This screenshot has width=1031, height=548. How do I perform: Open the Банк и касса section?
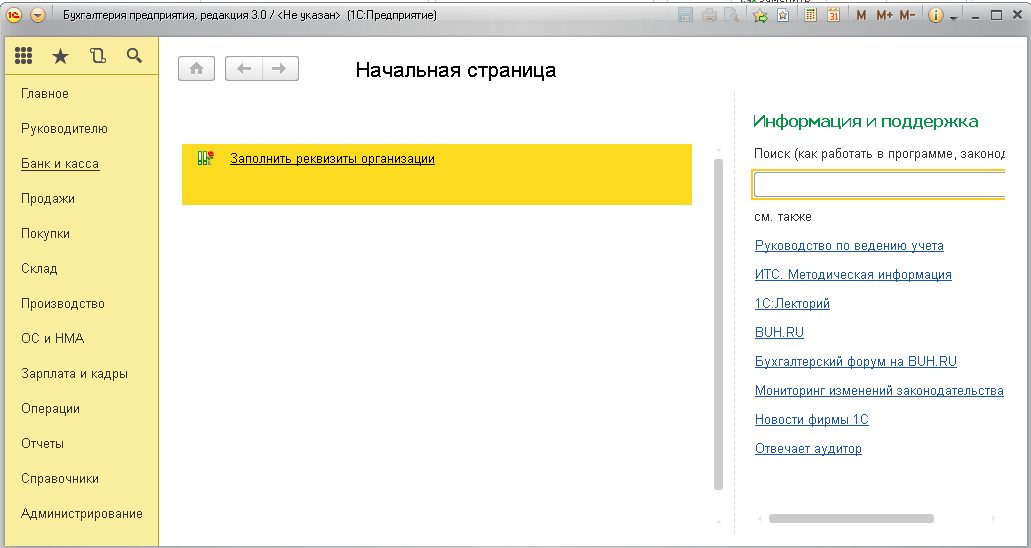coord(60,163)
